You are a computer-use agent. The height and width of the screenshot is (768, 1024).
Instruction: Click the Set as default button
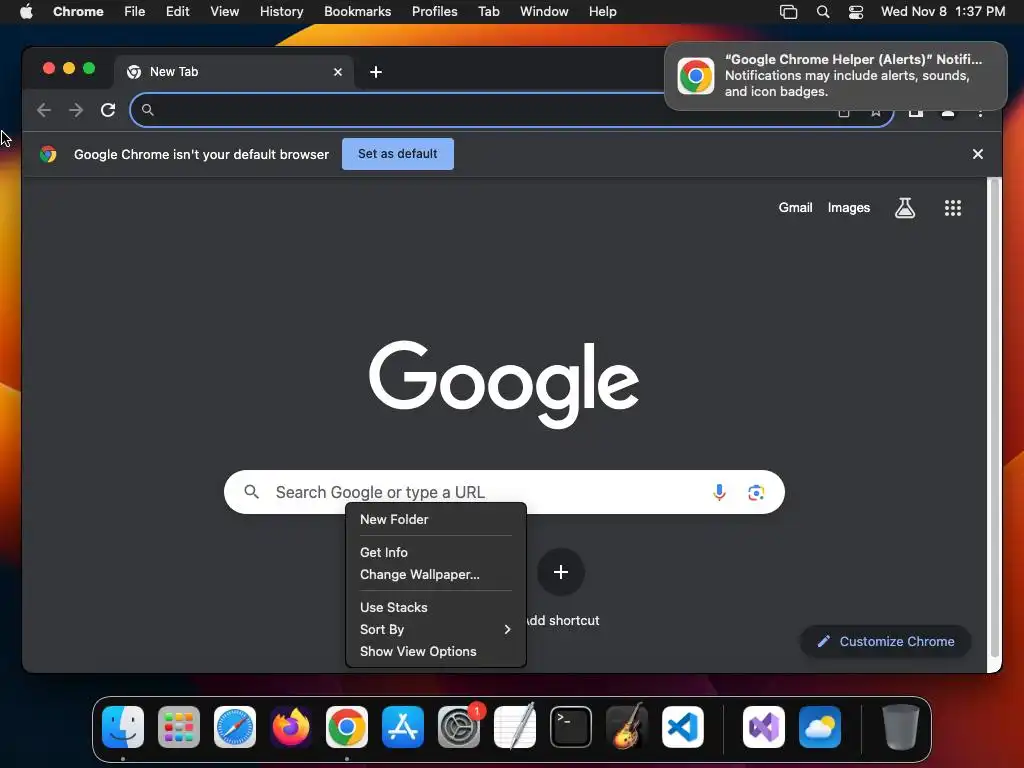point(398,154)
